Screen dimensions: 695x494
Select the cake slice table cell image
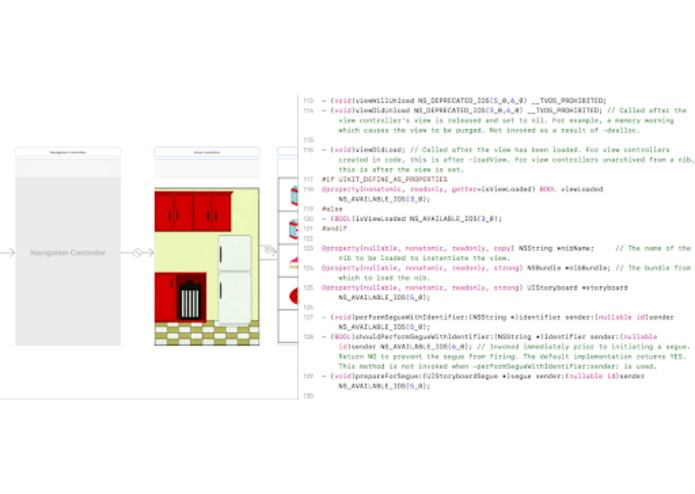tap(293, 261)
